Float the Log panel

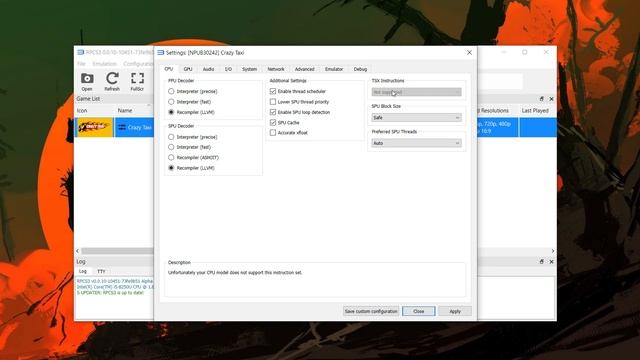pos(542,262)
